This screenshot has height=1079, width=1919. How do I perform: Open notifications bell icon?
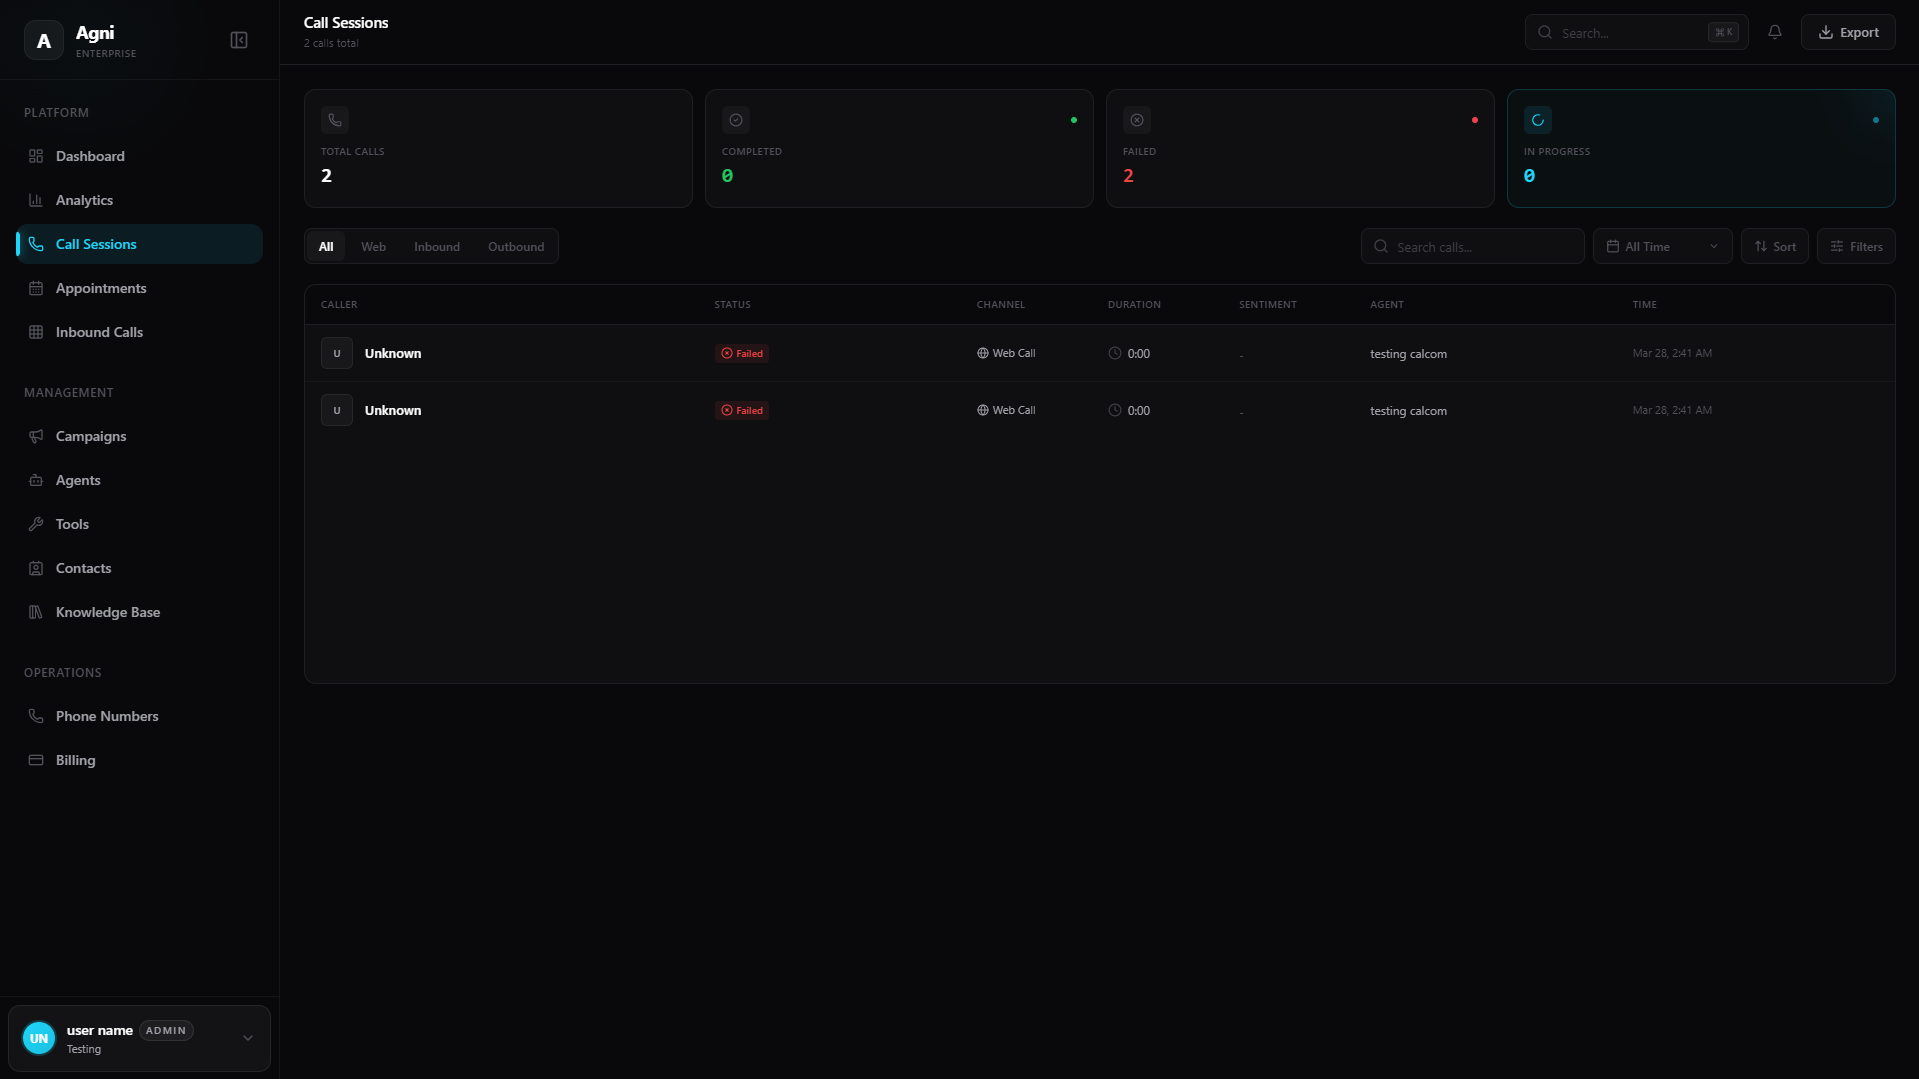[1775, 32]
